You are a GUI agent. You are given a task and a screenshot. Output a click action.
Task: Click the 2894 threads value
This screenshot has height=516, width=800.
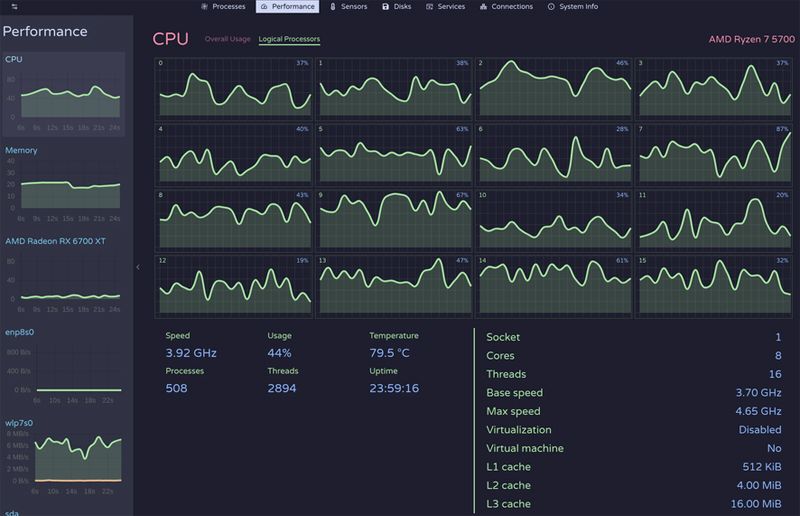pos(282,388)
